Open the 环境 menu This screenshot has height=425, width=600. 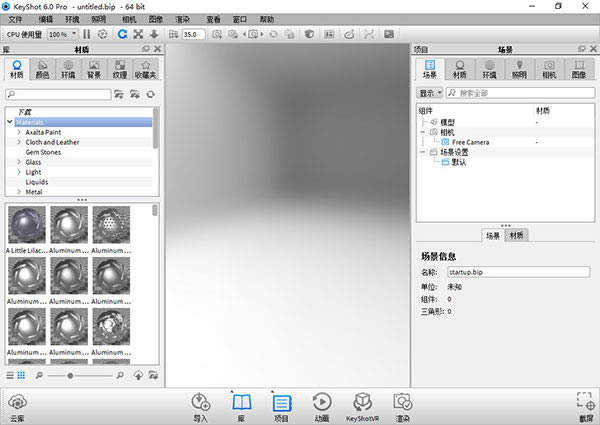click(x=72, y=19)
